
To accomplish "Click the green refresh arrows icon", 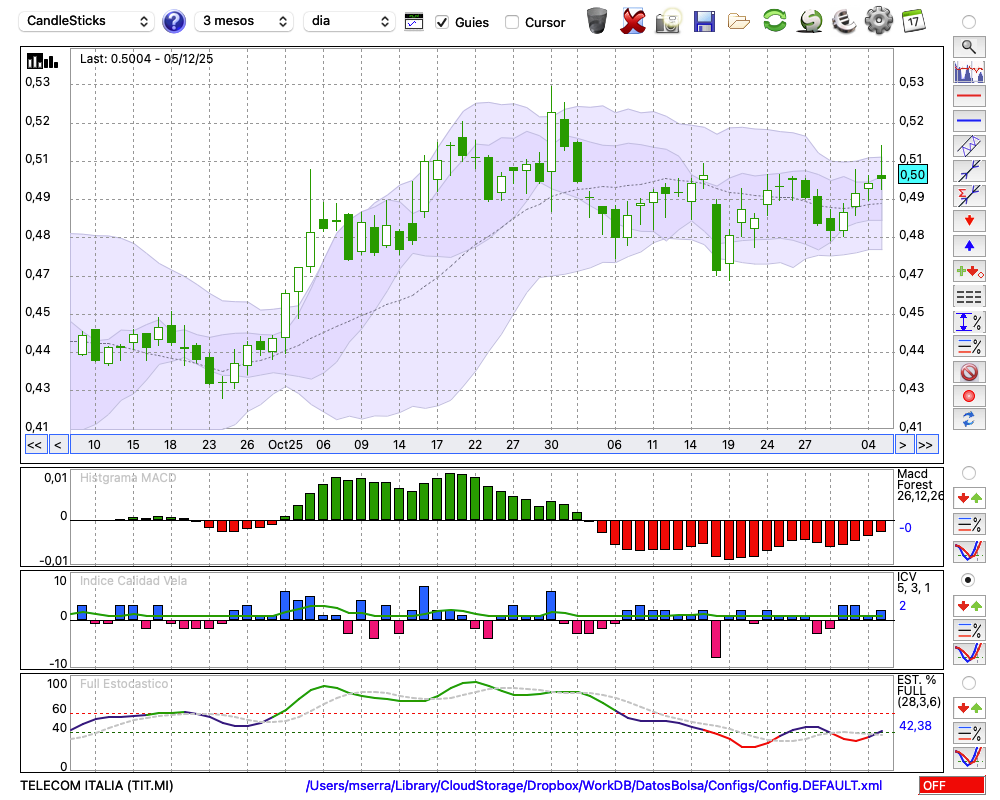I will pyautogui.click(x=774, y=21).
